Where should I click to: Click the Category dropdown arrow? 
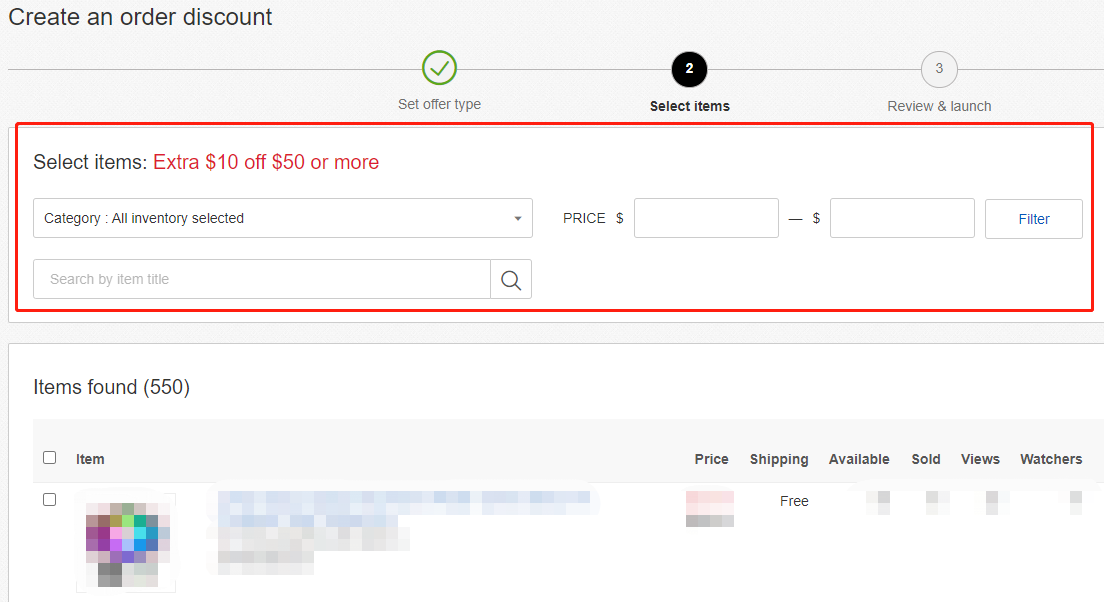[x=518, y=219]
